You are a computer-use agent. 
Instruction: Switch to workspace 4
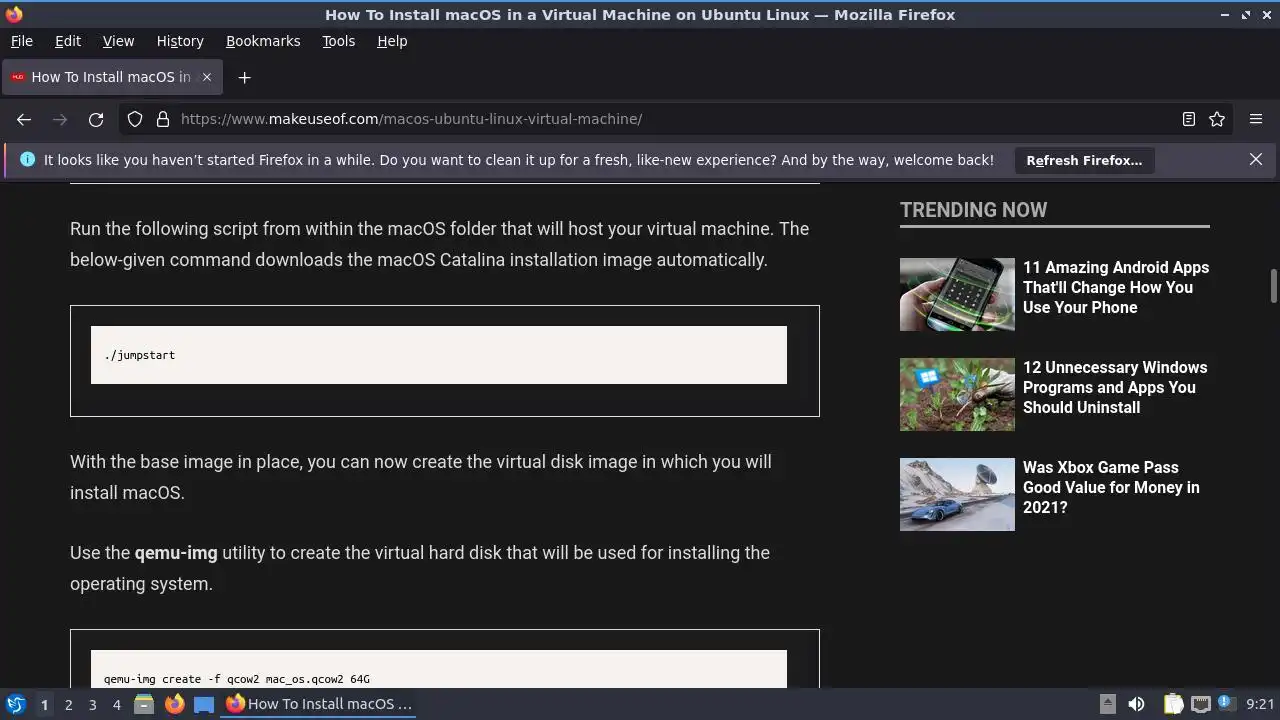click(x=116, y=704)
